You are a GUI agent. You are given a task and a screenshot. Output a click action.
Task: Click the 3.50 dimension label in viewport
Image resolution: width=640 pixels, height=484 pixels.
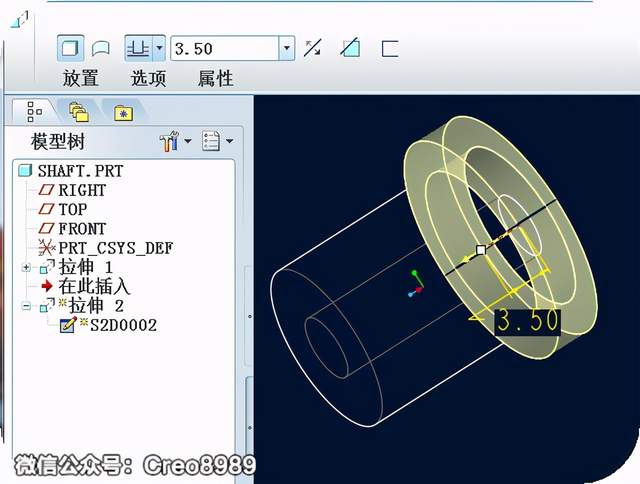coord(527,322)
